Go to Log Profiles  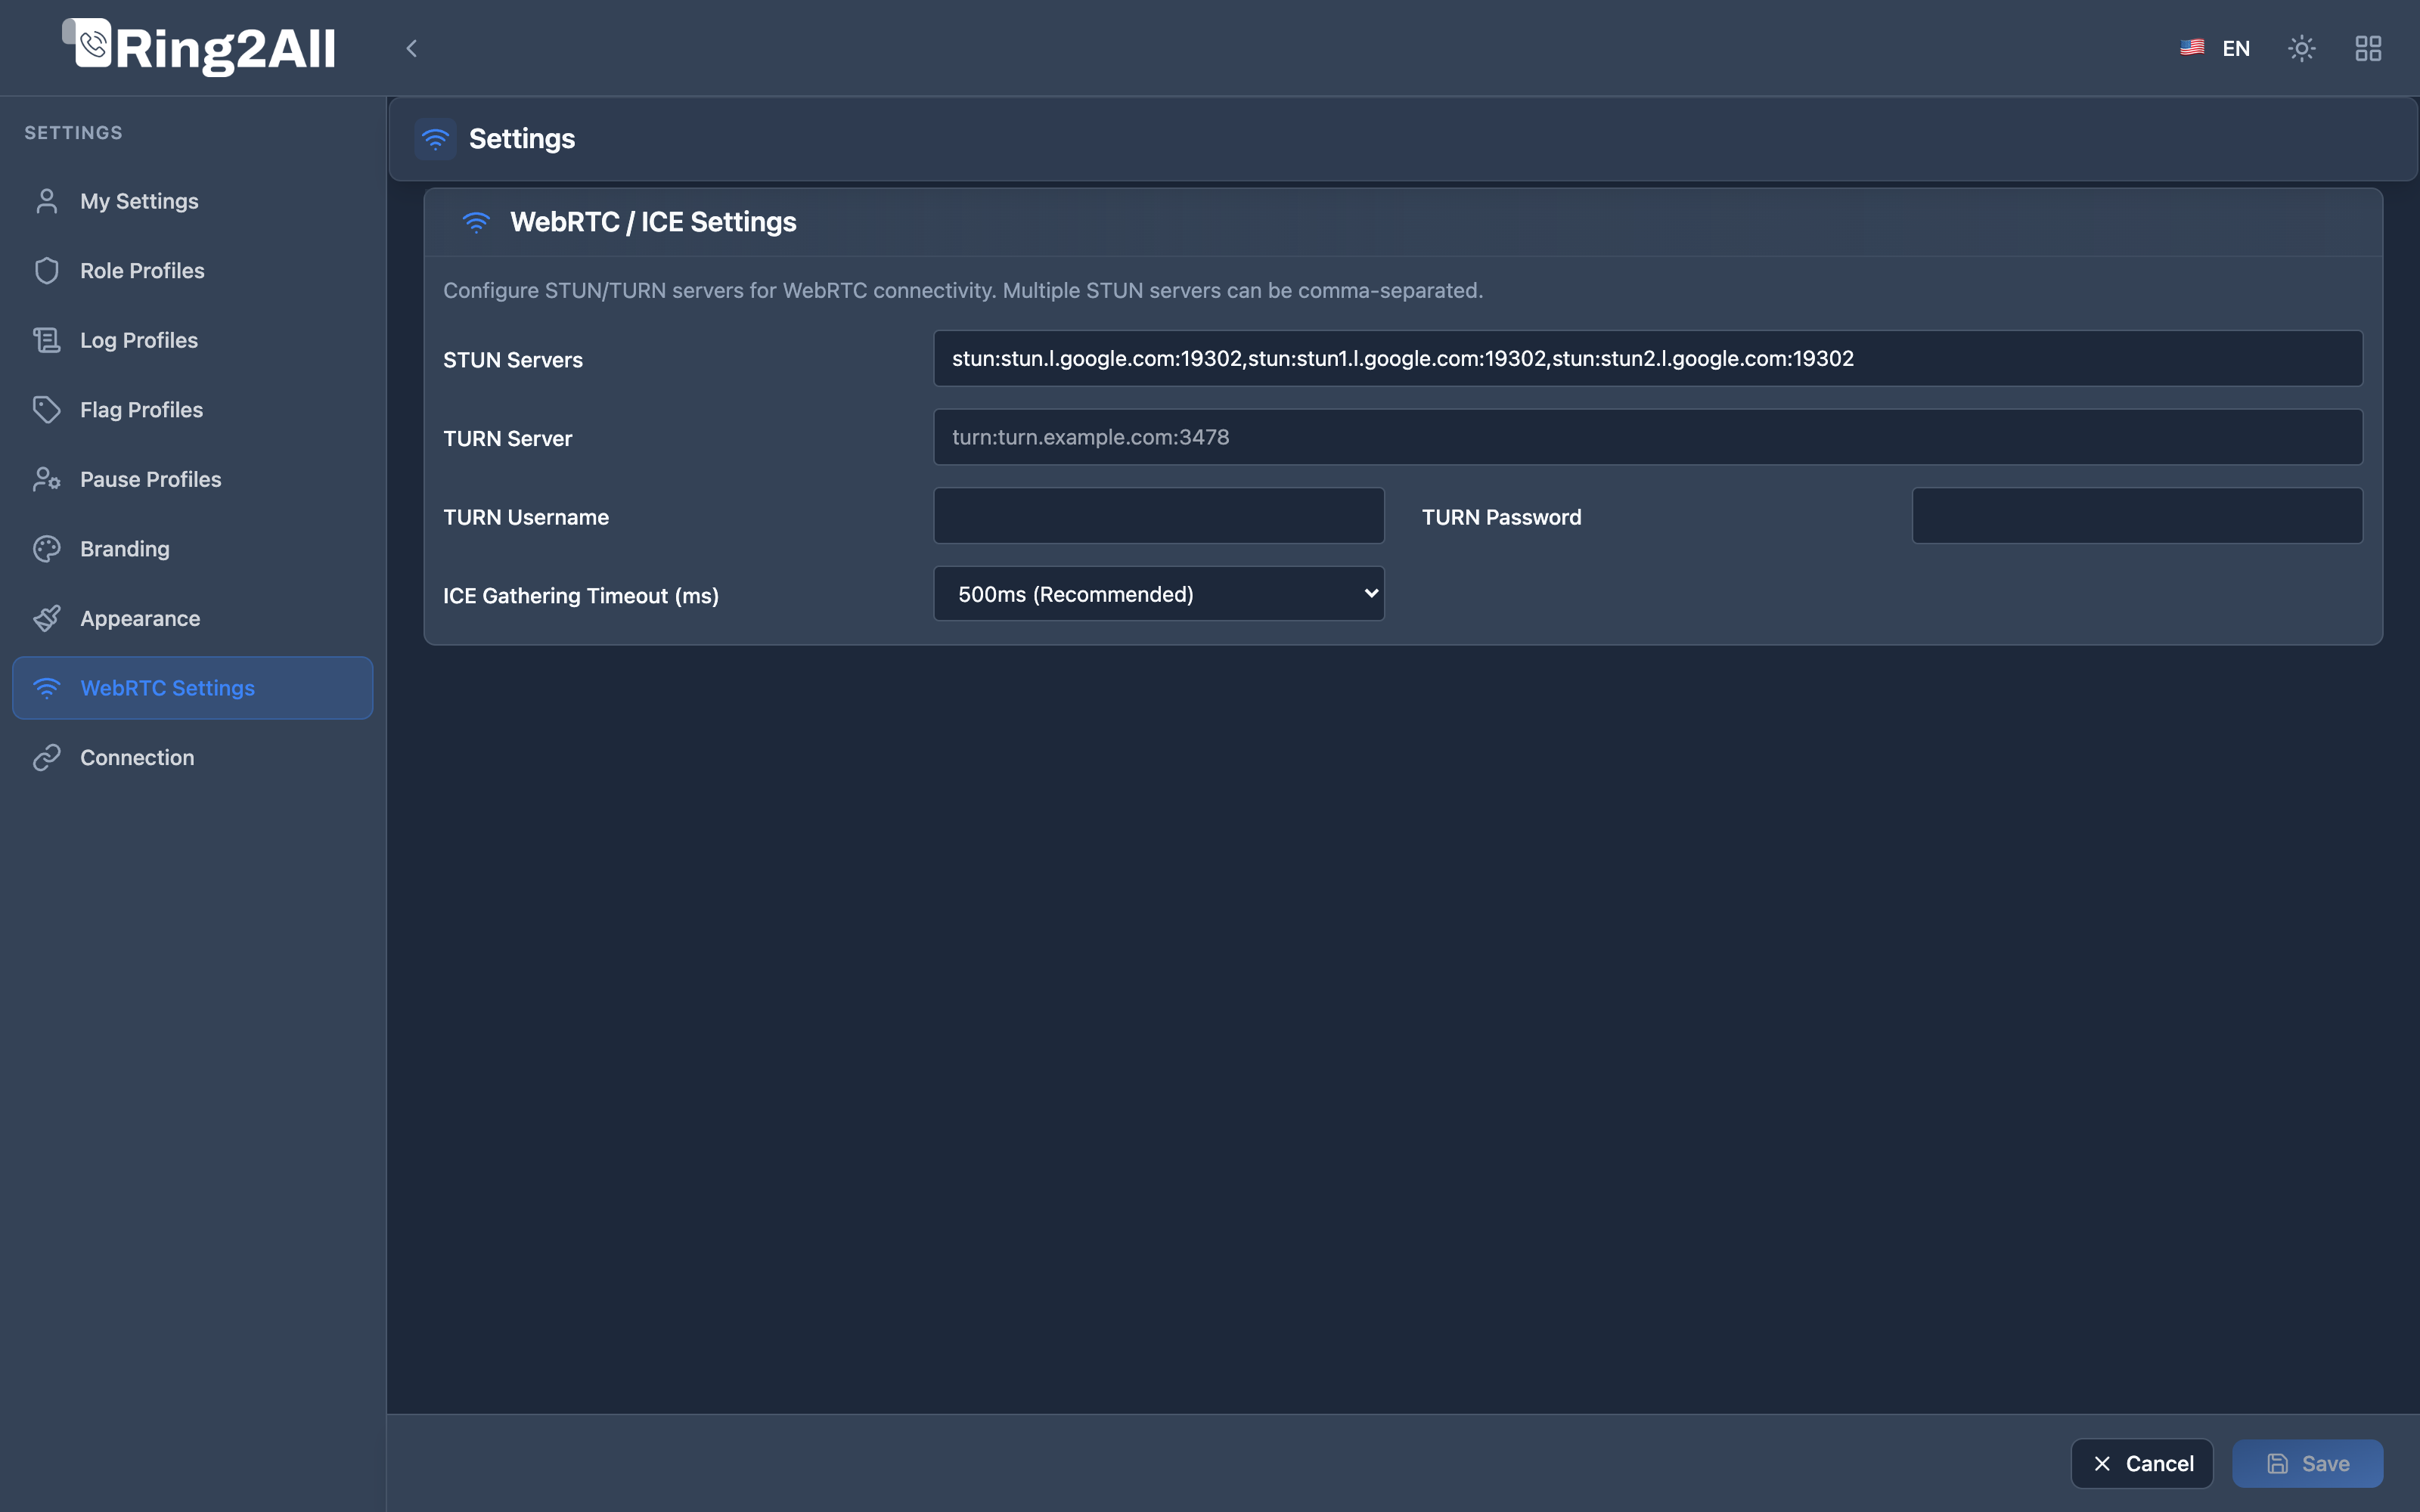[192, 340]
